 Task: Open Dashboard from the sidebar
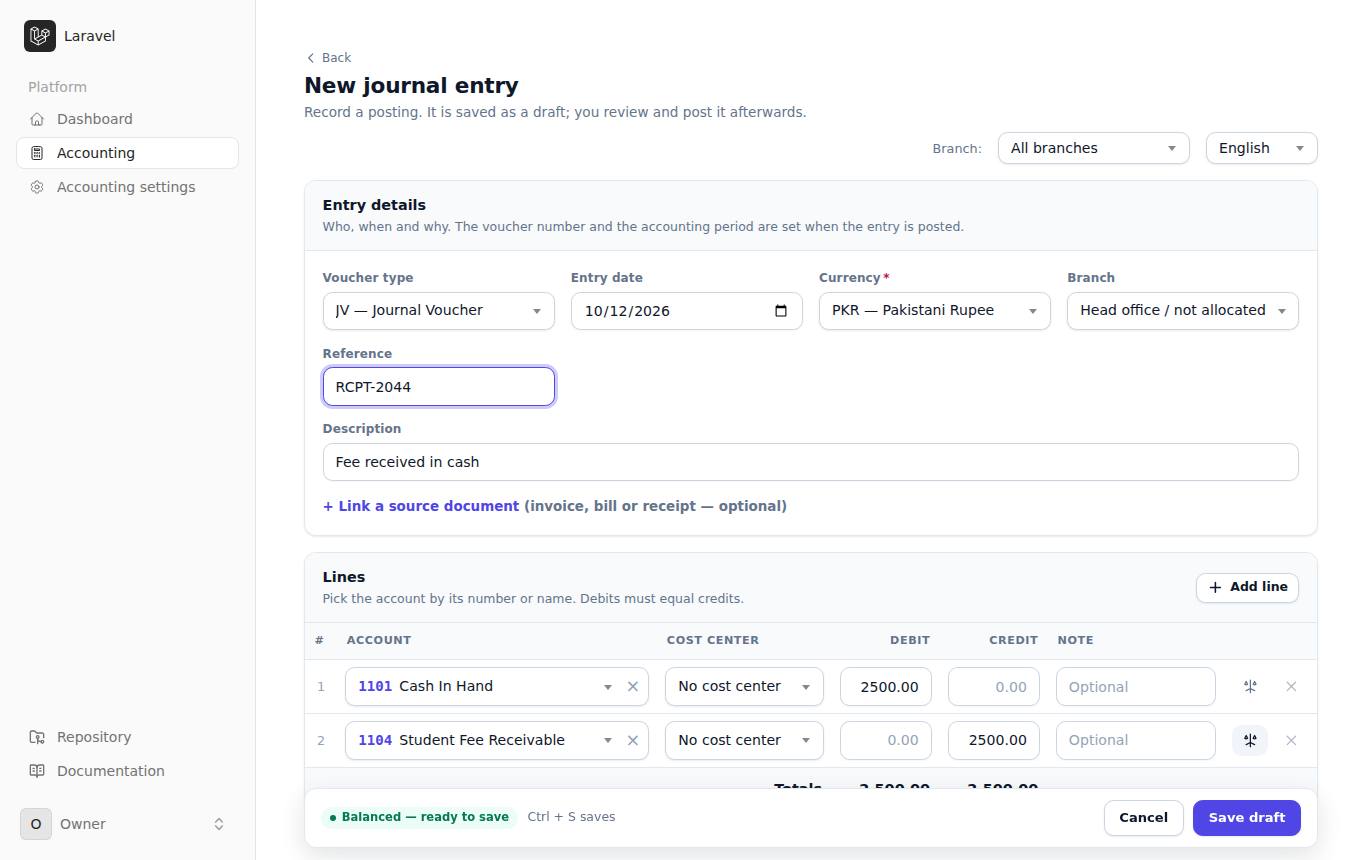pos(127,119)
